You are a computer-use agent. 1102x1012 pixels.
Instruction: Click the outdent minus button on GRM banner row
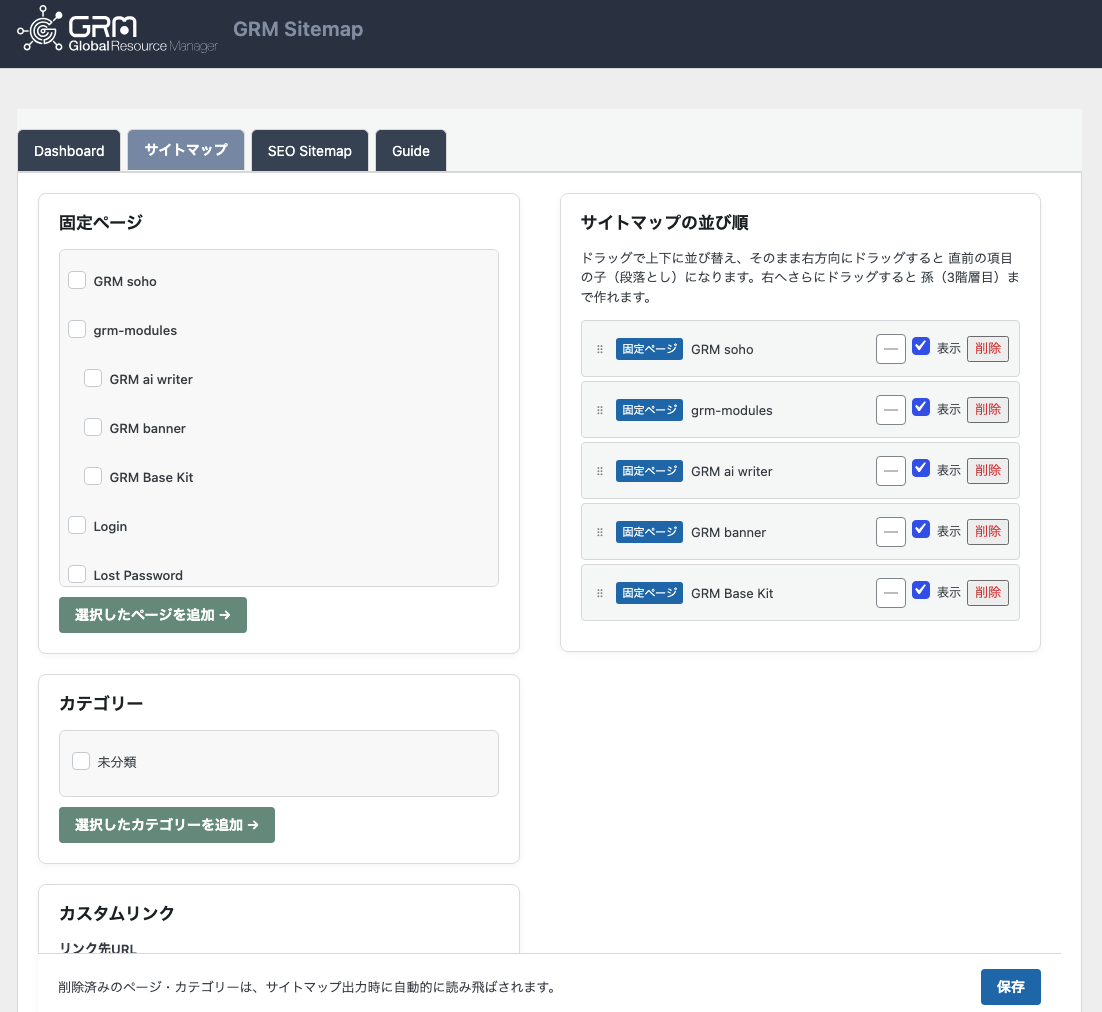tap(890, 532)
